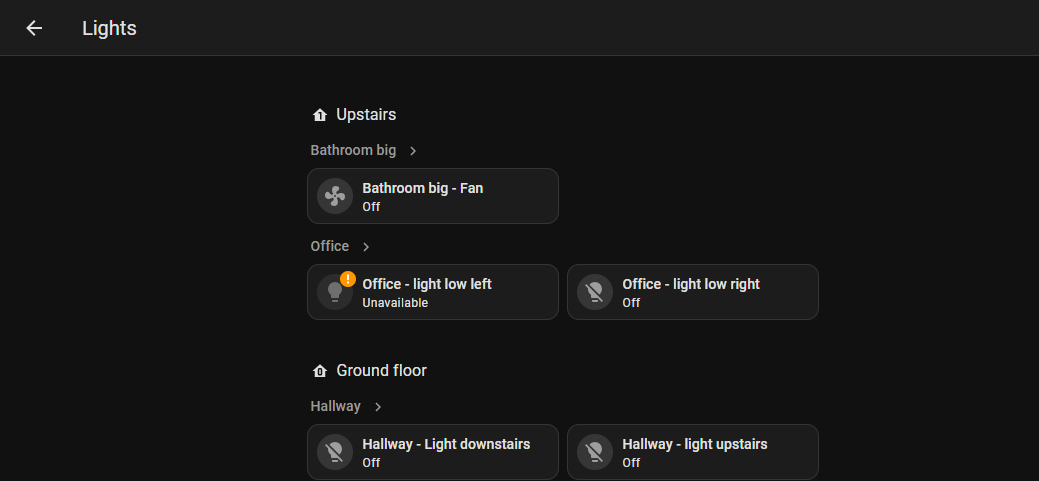Open the Office area link
The width and height of the screenshot is (1039, 481).
pyautogui.click(x=330, y=247)
